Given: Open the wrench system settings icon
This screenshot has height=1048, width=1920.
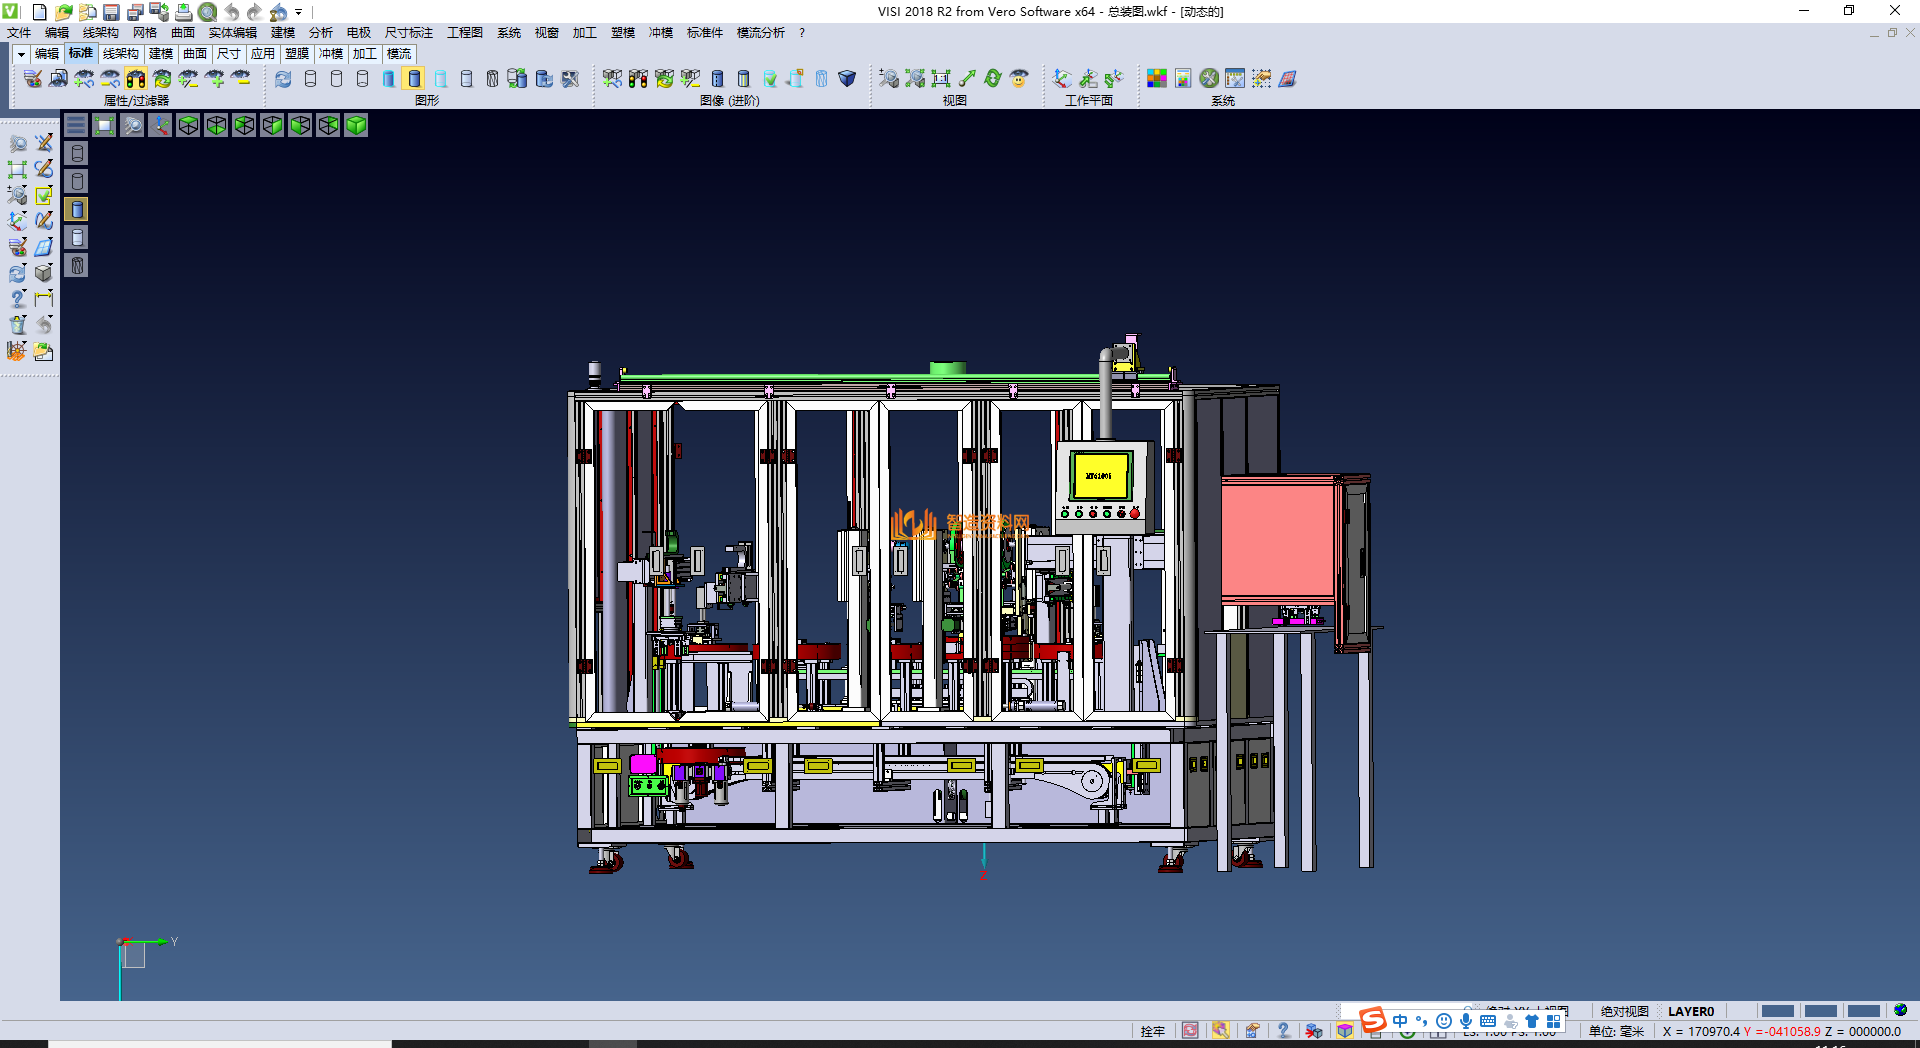Looking at the screenshot, I should coord(1209,79).
